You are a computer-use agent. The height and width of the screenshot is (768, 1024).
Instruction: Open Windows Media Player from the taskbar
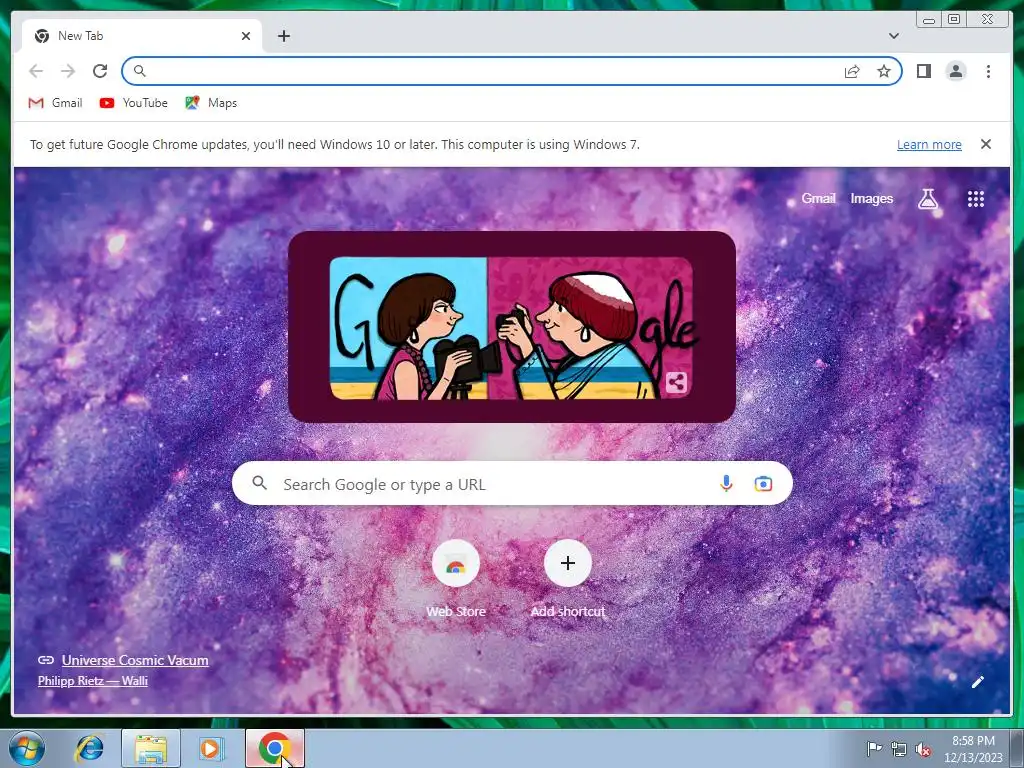pyautogui.click(x=210, y=748)
